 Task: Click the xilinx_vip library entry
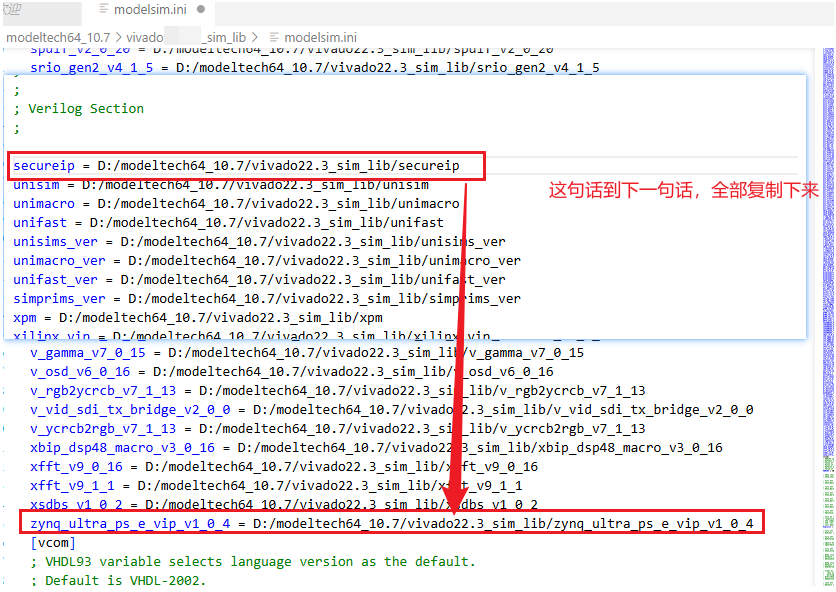55,336
